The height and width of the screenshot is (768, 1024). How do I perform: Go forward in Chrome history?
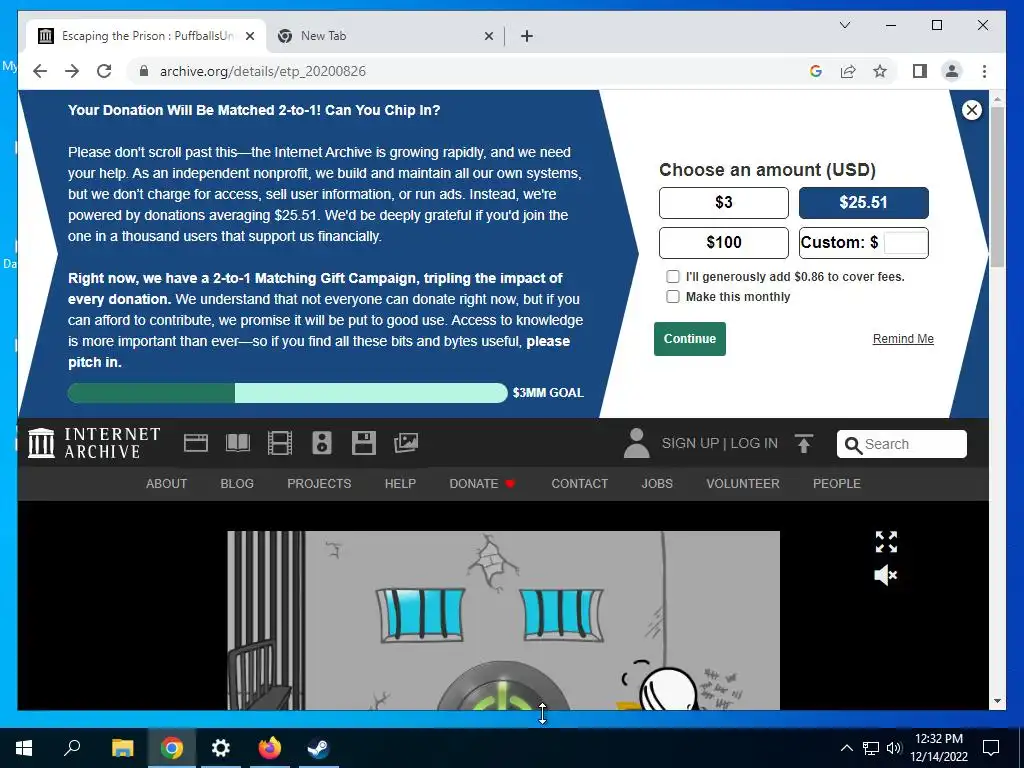tap(72, 71)
